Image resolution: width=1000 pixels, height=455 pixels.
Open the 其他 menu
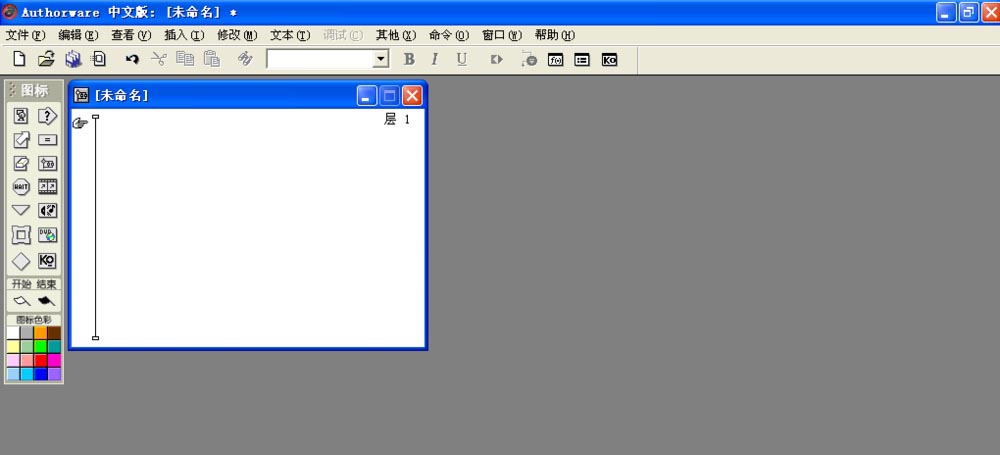pyautogui.click(x=396, y=35)
